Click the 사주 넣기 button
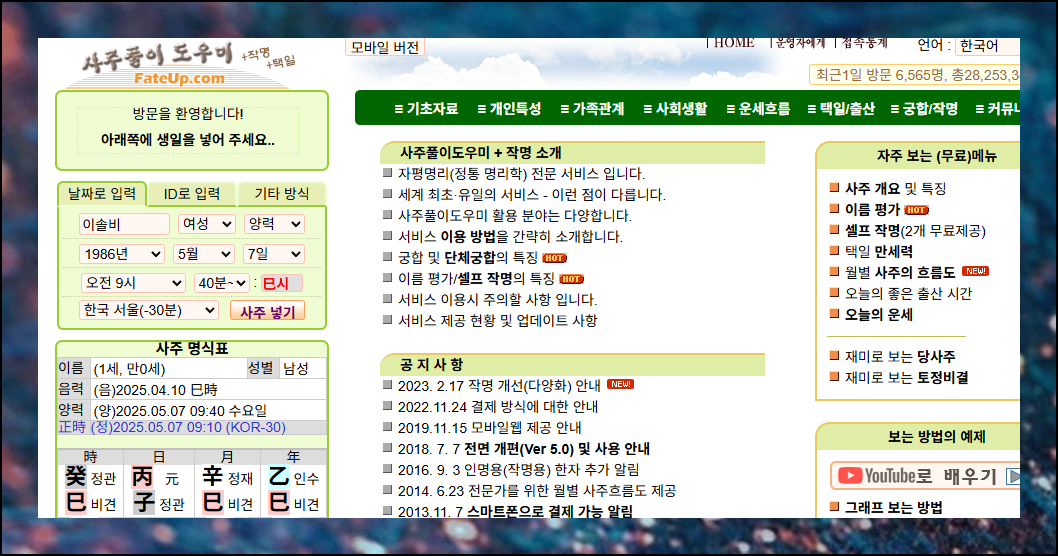This screenshot has height=556, width=1058. click(268, 312)
